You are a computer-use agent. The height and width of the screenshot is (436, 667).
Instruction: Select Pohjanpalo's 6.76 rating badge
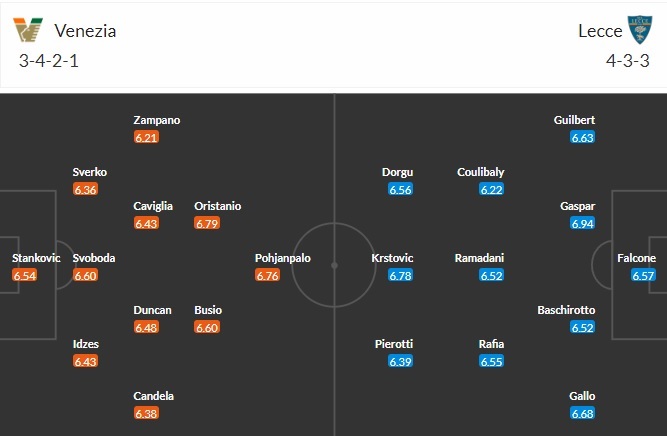[x=268, y=275]
